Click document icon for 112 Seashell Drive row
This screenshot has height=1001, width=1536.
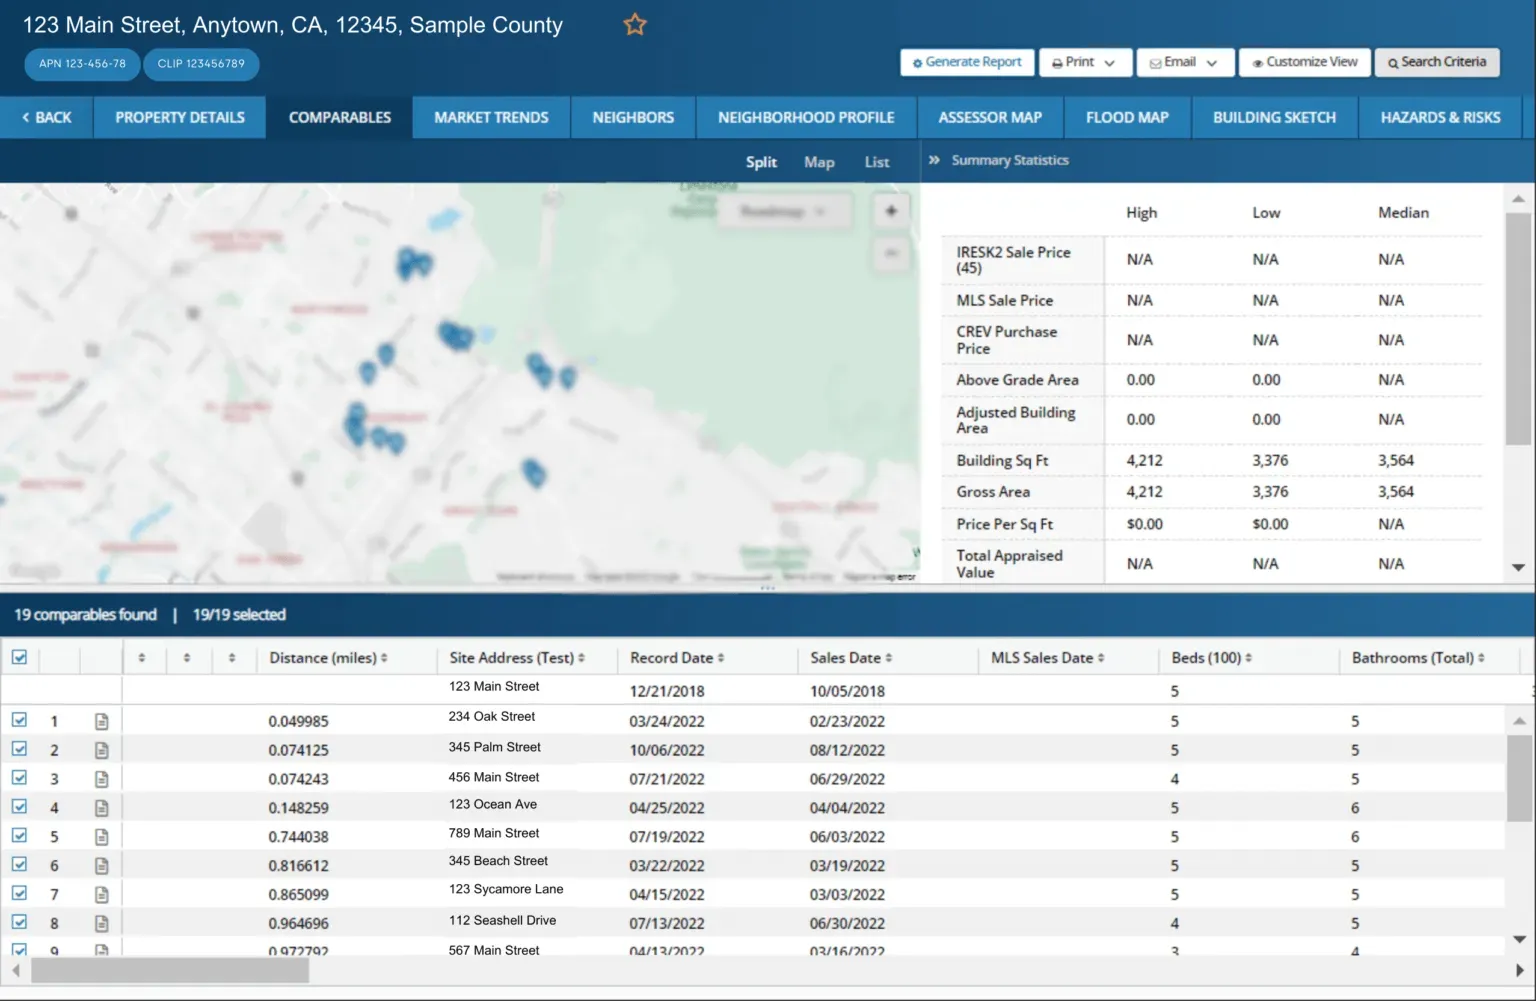[x=101, y=923]
